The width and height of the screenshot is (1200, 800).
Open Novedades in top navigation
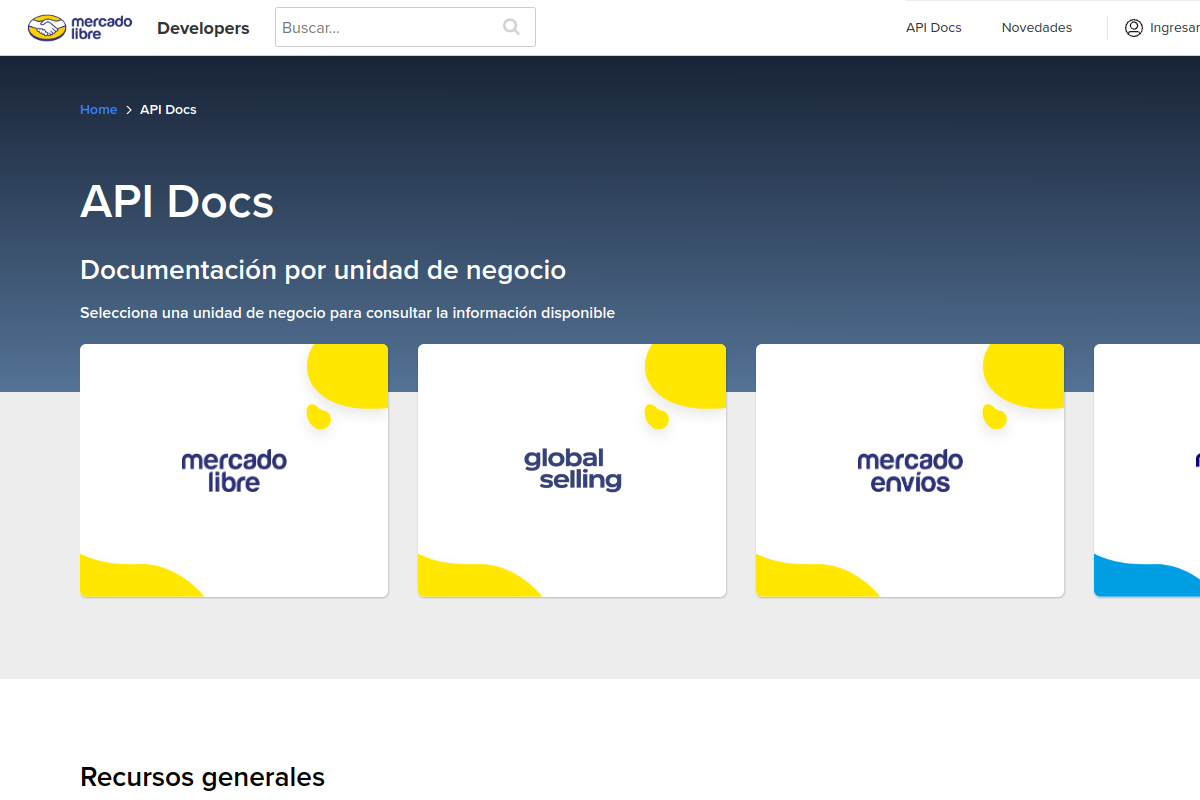tap(1037, 28)
